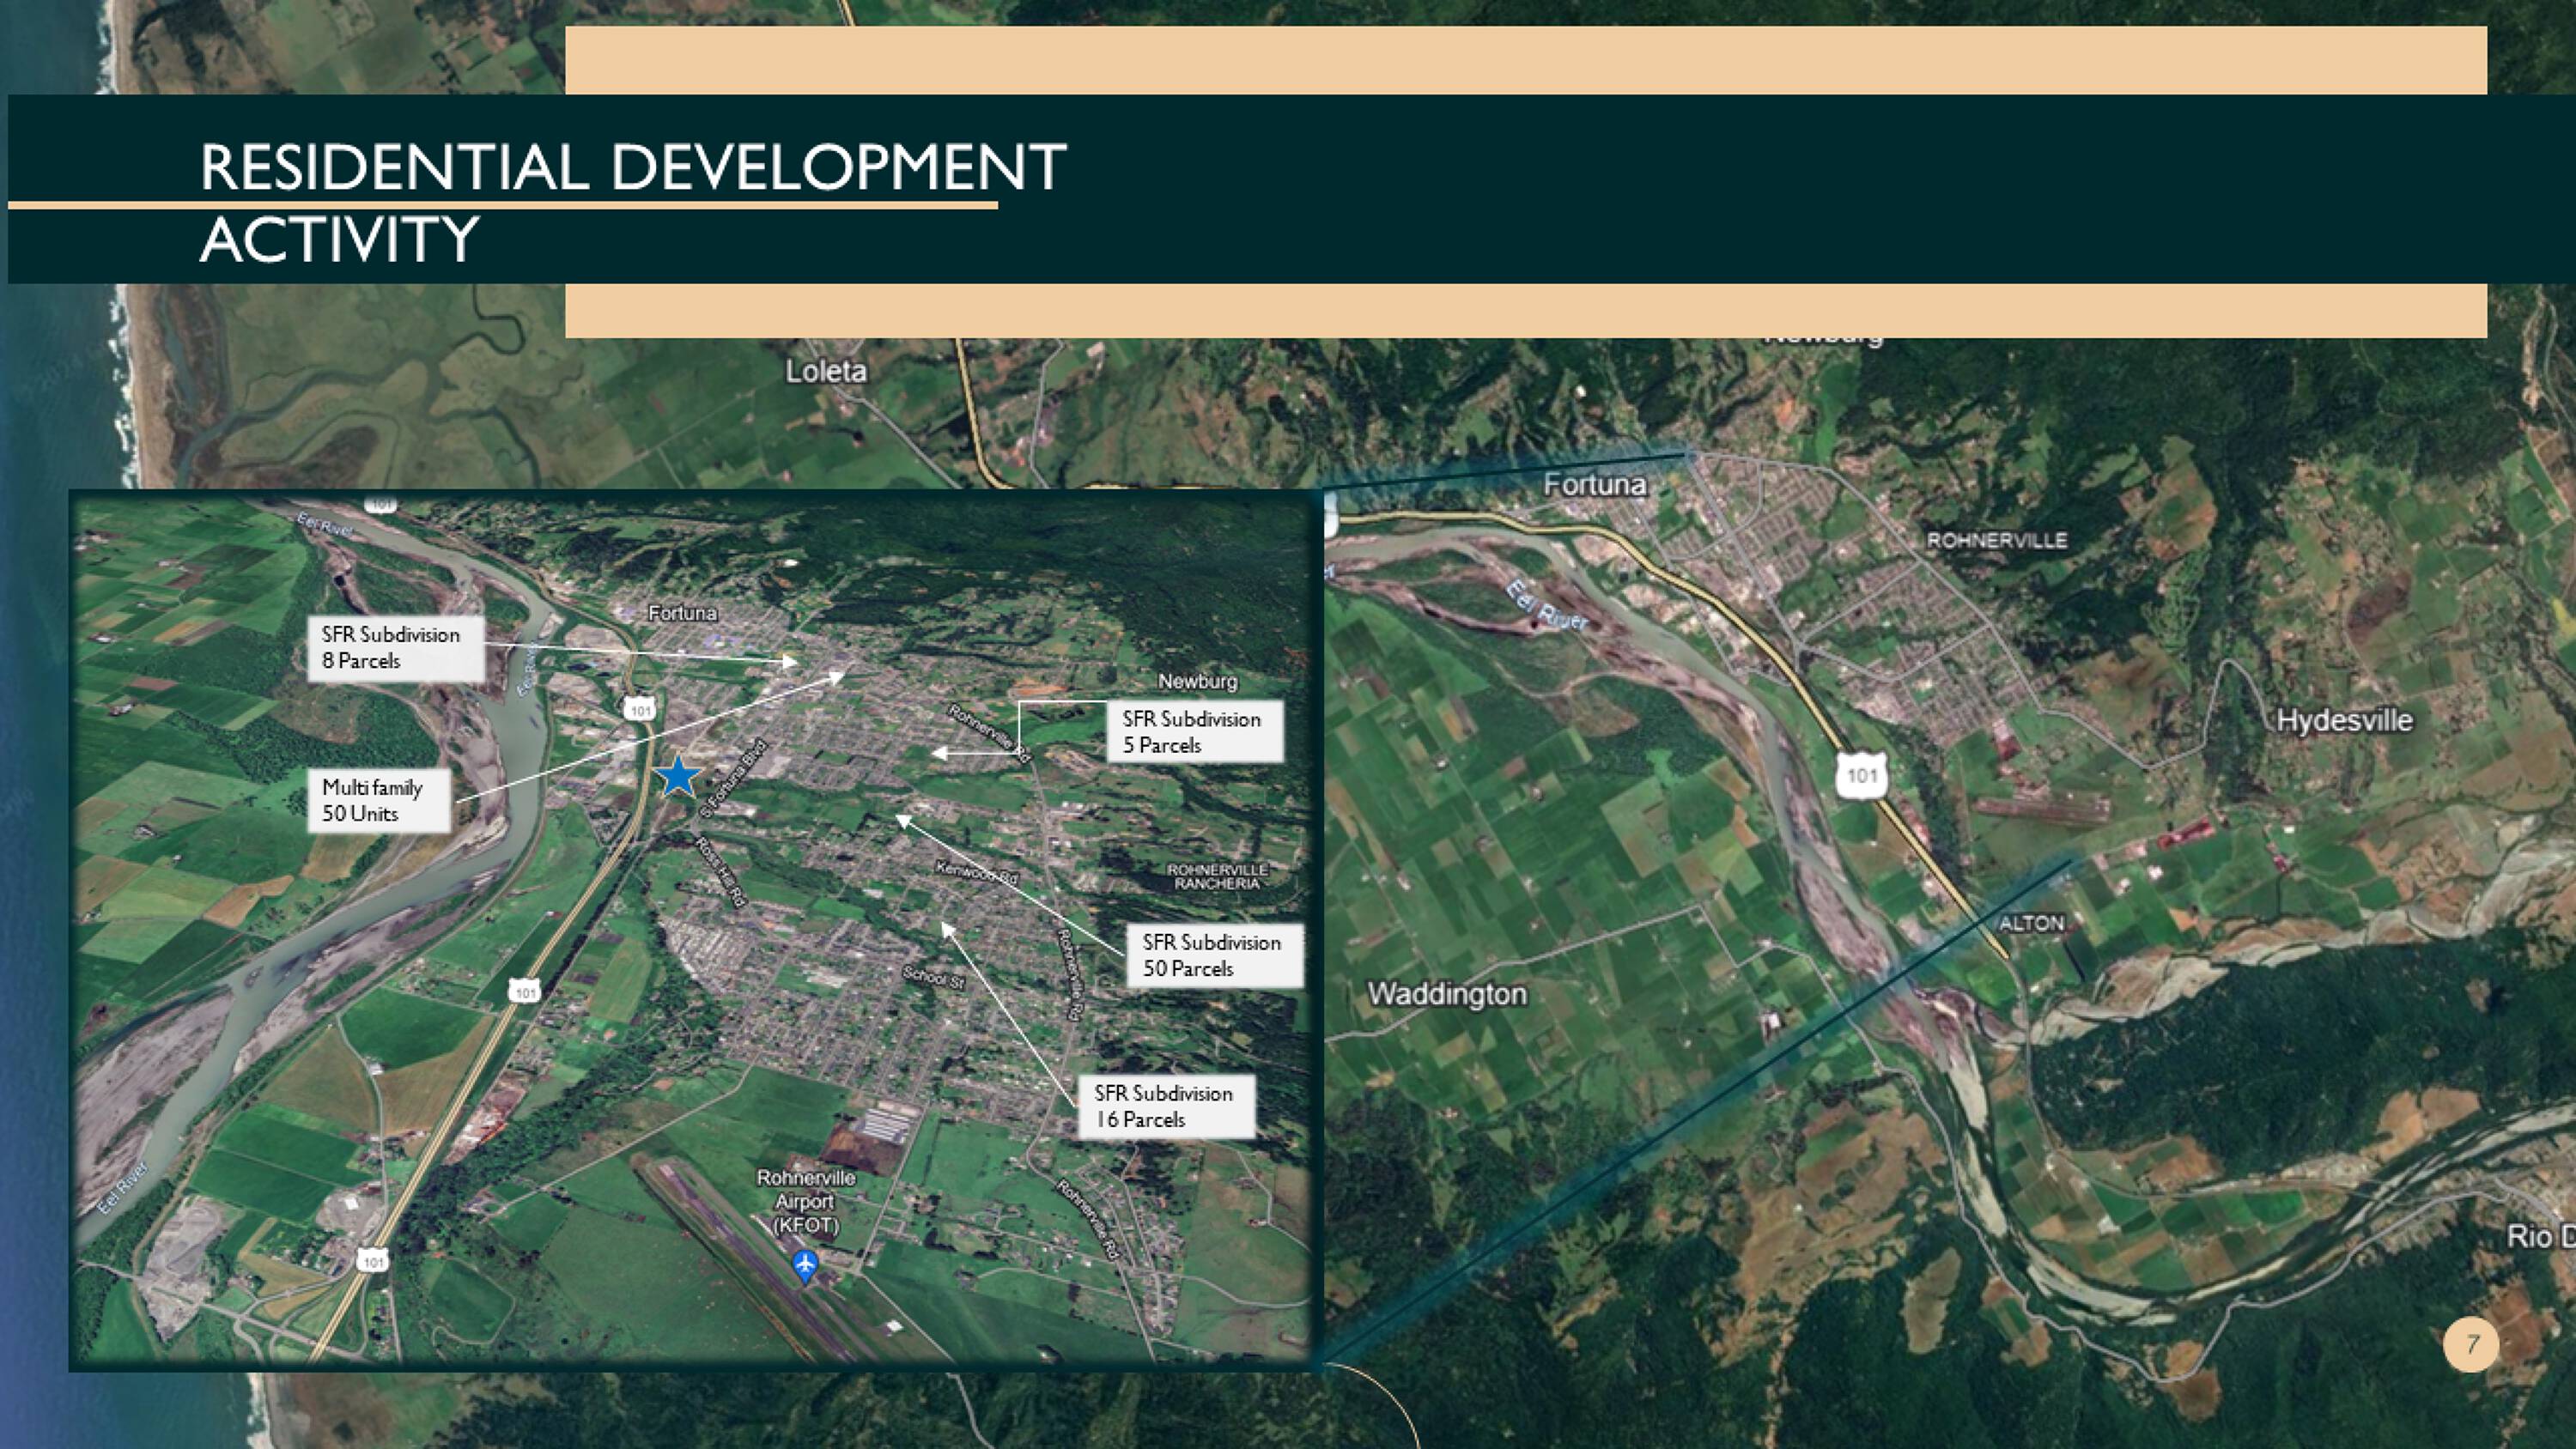Viewport: 2576px width, 1449px height.
Task: Click the Waddington place label
Action: point(1447,994)
